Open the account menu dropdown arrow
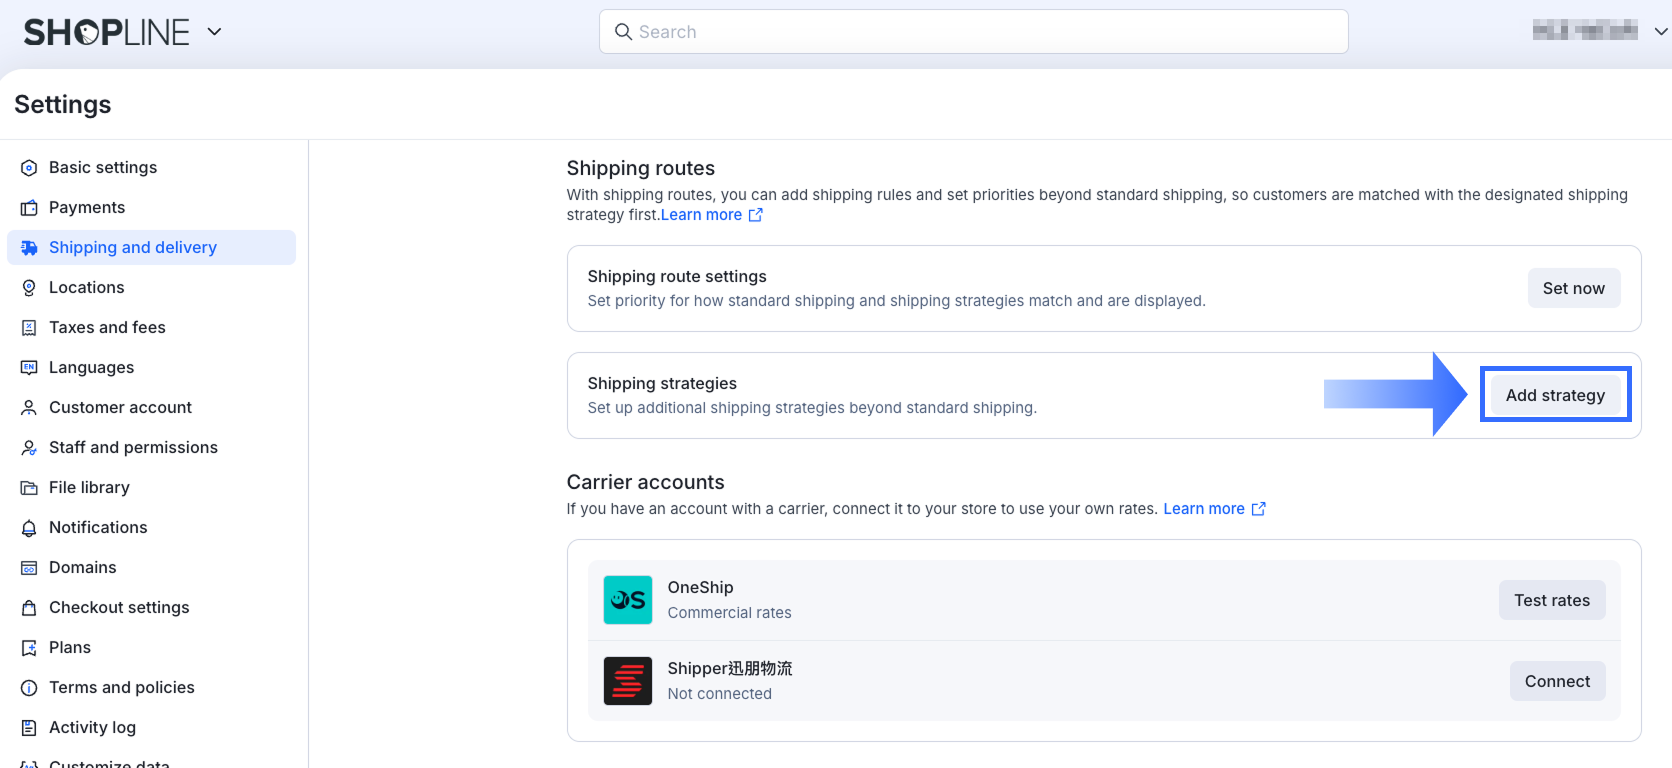Image resolution: width=1672 pixels, height=768 pixels. pyautogui.click(x=1660, y=32)
